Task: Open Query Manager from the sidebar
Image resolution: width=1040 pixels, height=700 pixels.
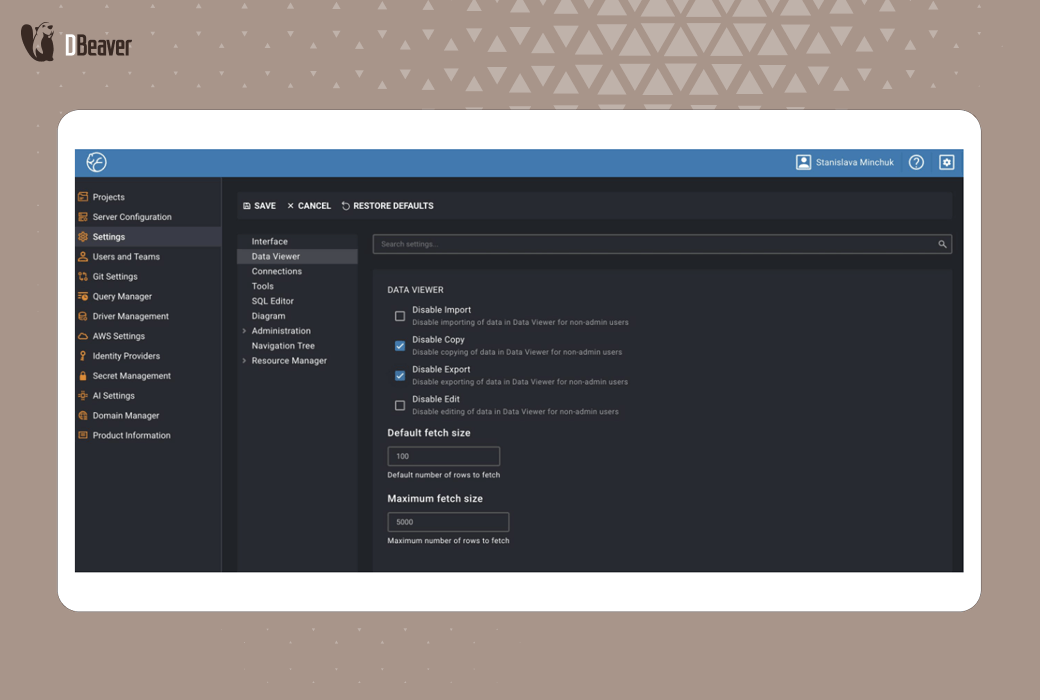Action: click(x=83, y=296)
